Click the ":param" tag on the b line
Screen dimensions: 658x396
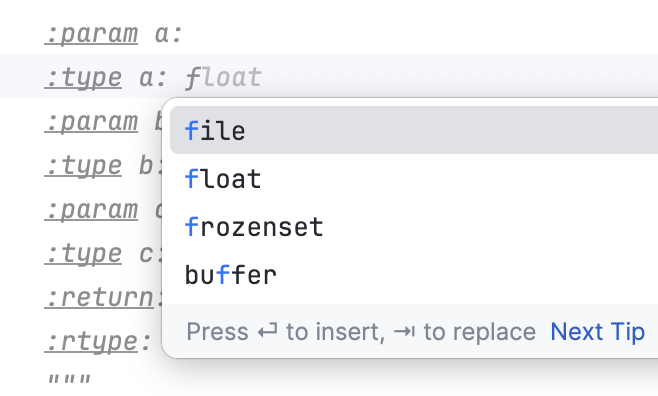tap(91, 122)
